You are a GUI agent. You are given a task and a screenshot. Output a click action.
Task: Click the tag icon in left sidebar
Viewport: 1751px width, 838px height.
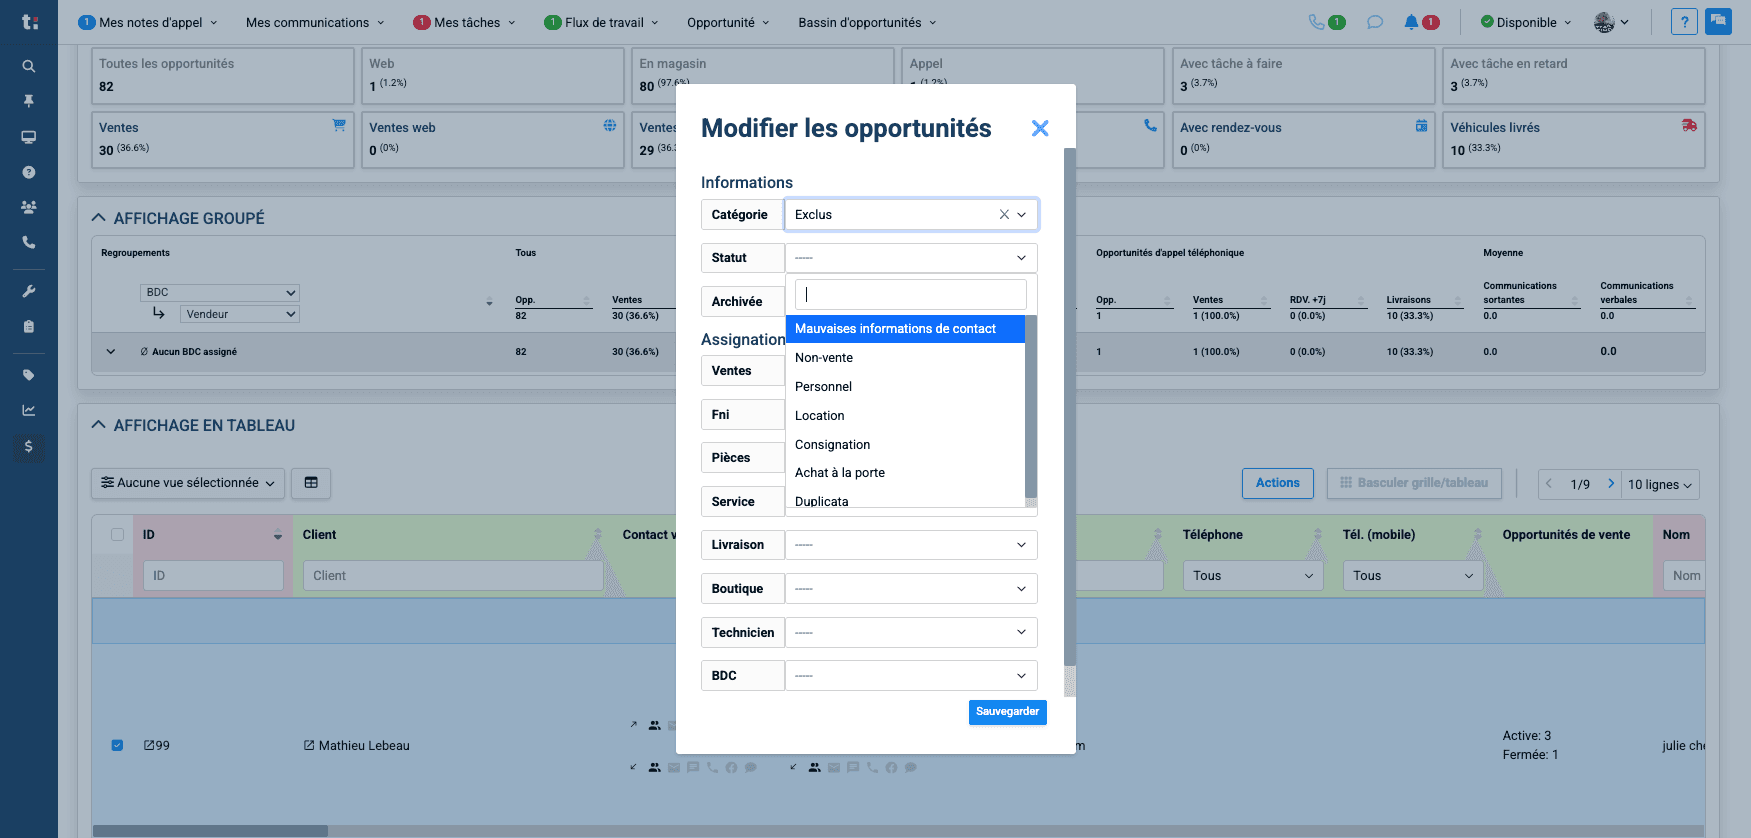click(29, 375)
